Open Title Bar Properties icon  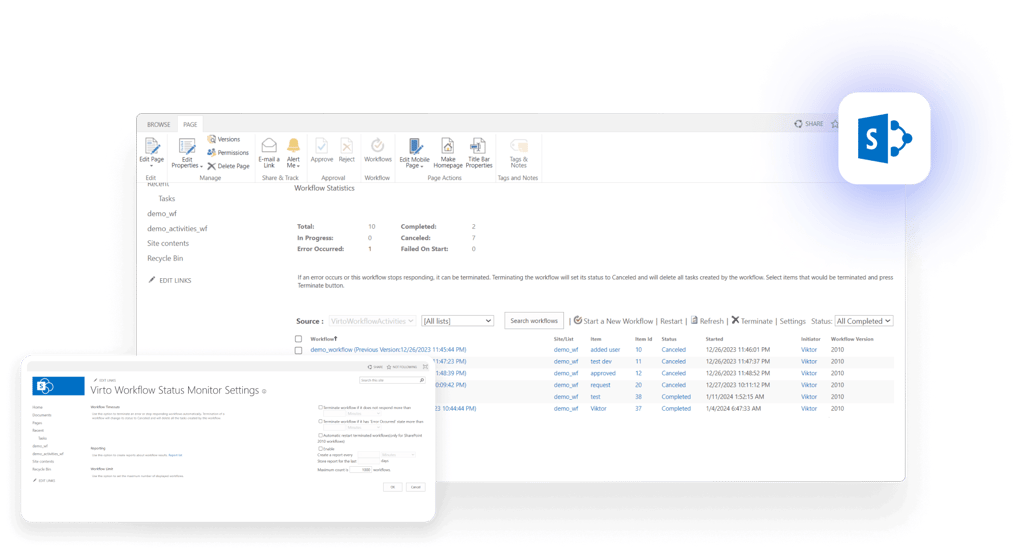(478, 146)
